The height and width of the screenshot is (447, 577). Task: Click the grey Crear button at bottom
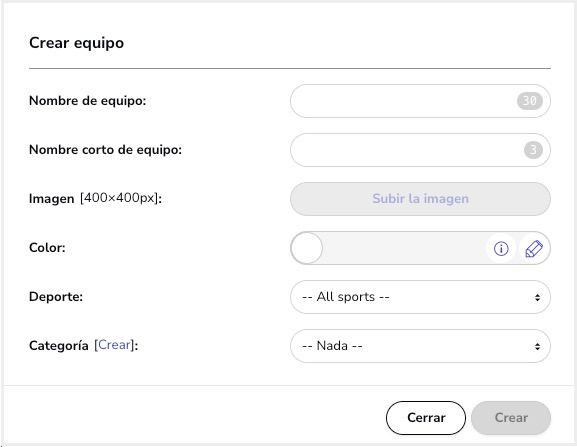[x=511, y=418]
